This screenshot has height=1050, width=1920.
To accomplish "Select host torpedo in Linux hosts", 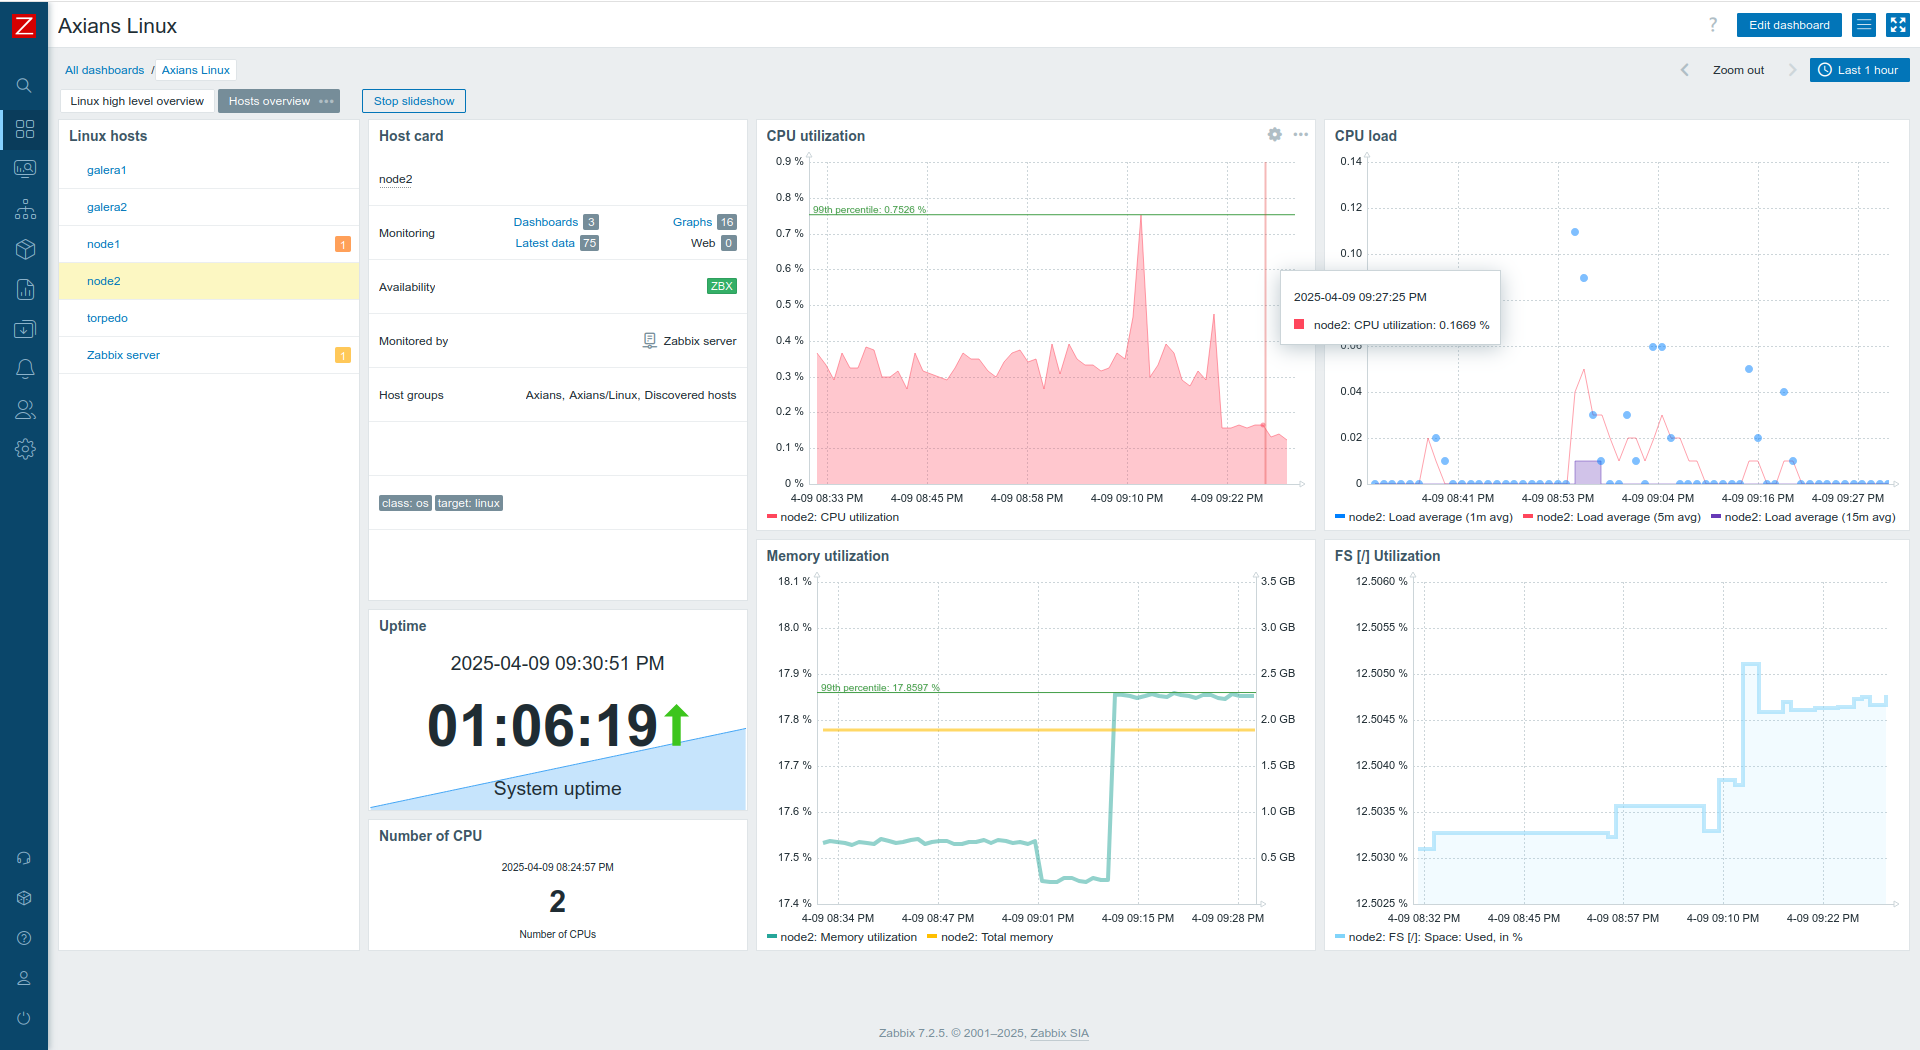I will [x=107, y=318].
